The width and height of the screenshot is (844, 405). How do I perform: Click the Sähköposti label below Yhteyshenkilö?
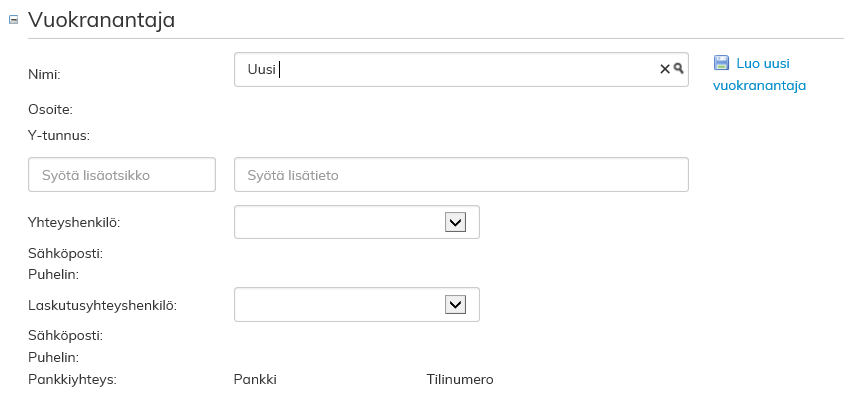tap(66, 253)
